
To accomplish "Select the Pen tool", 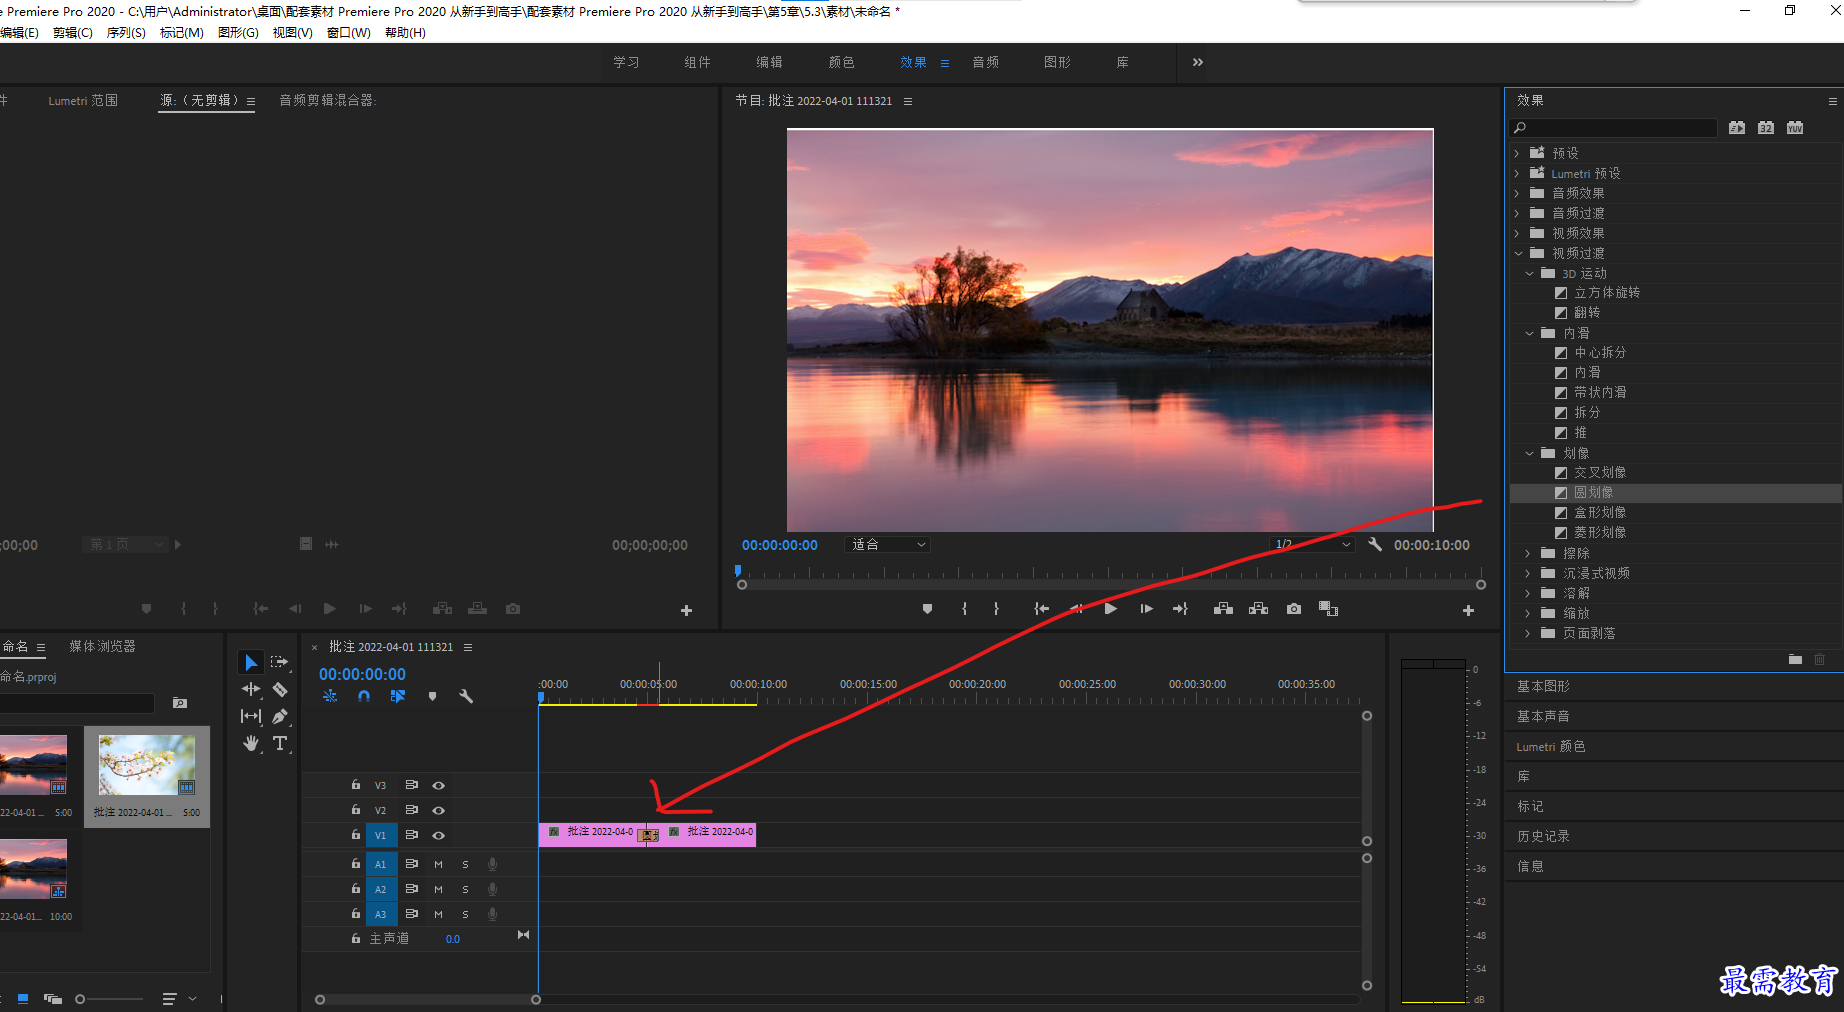I will 280,716.
